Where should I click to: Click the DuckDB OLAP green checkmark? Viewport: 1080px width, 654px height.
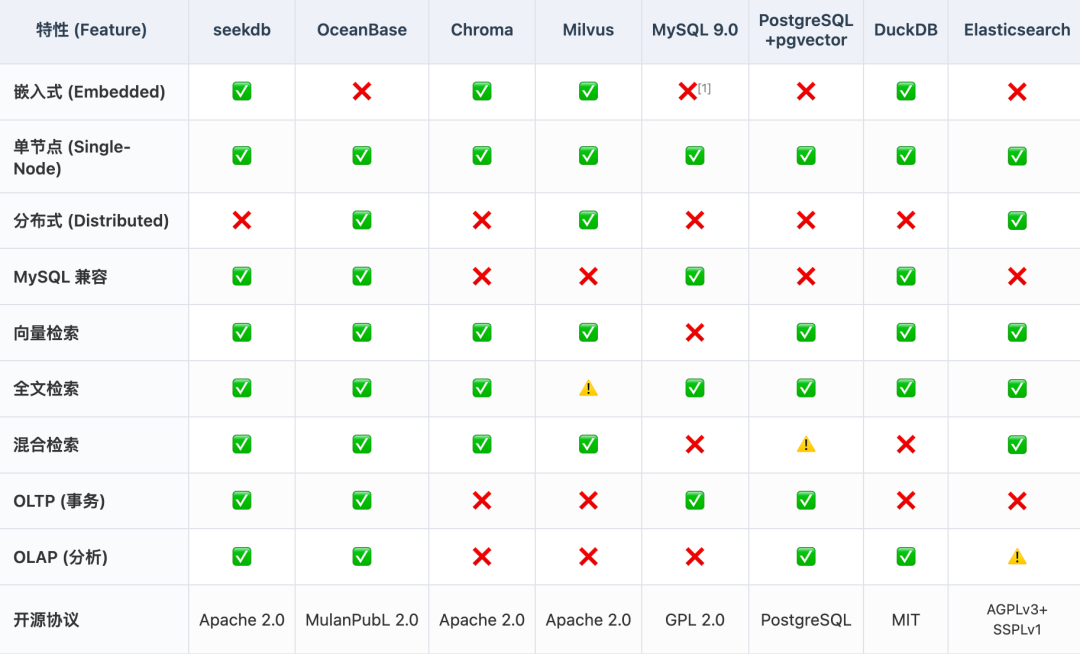click(905, 557)
